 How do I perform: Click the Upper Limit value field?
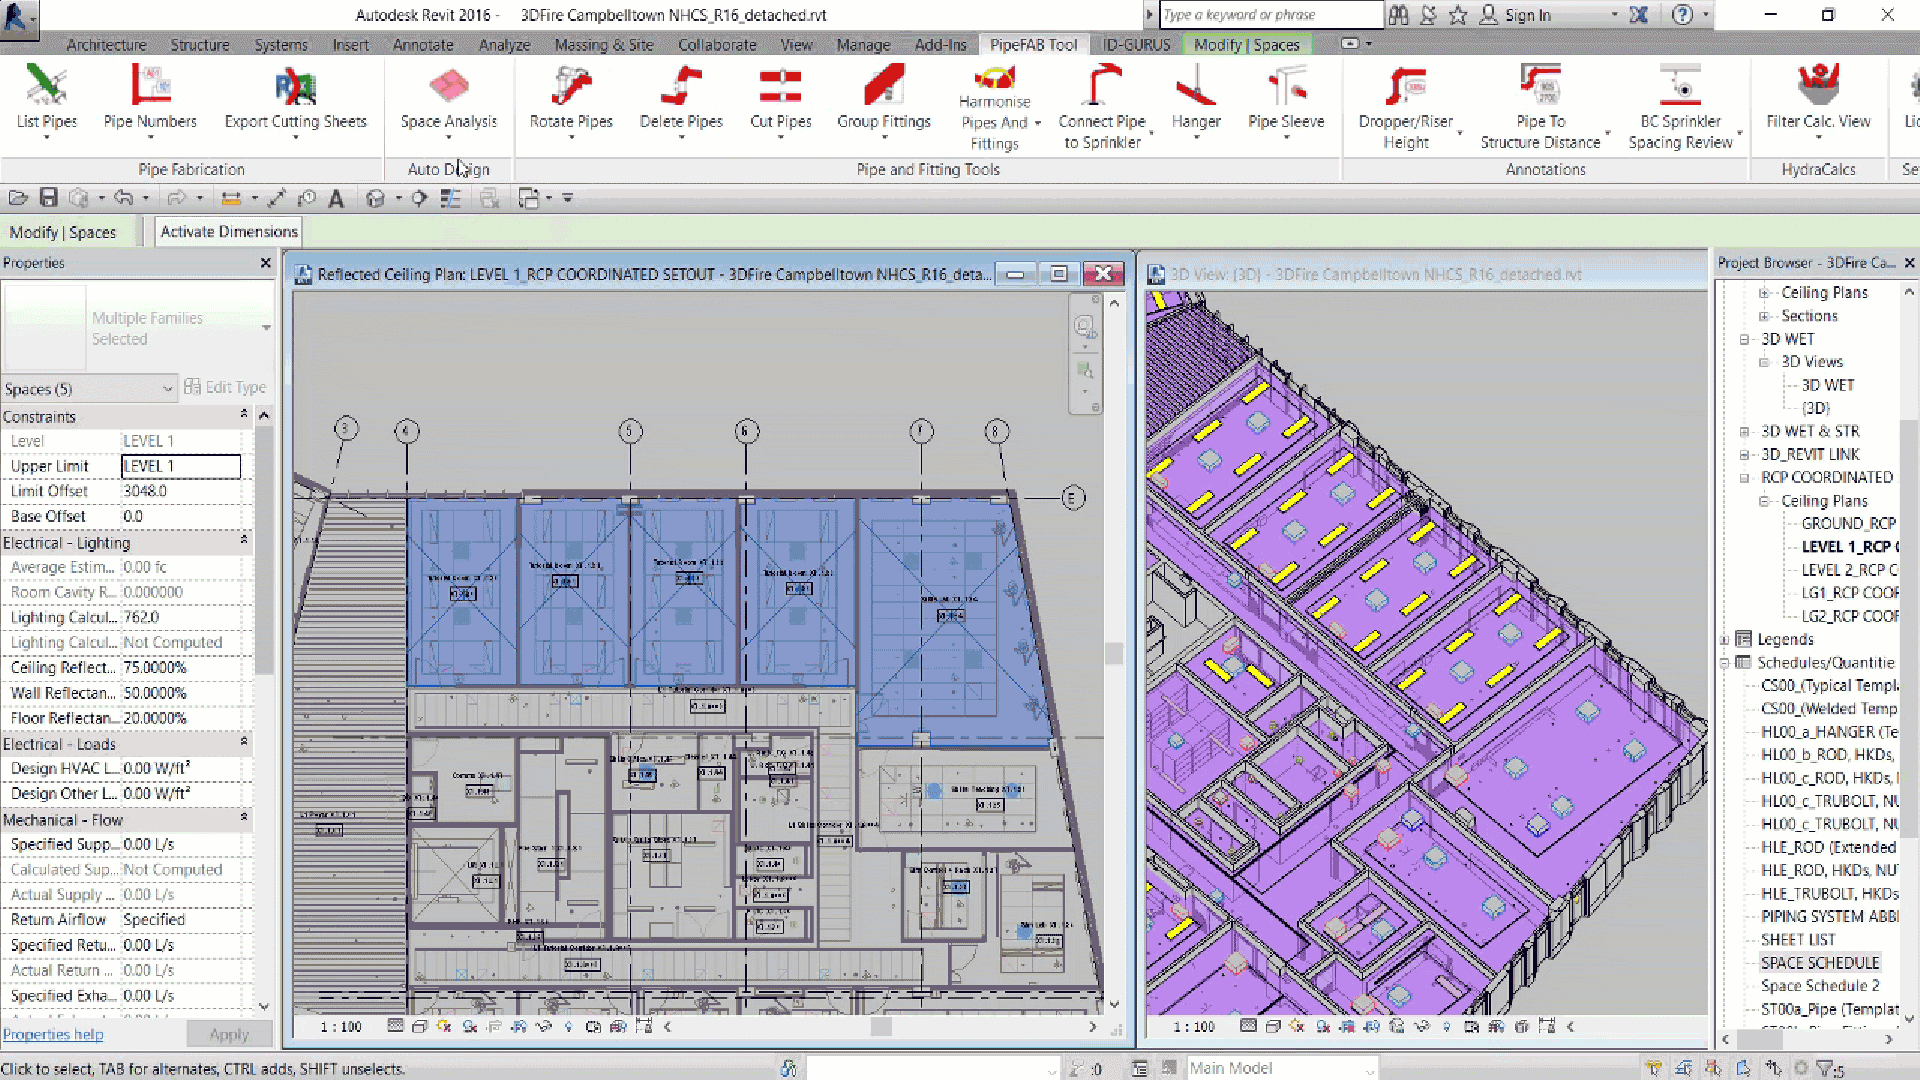coord(181,466)
